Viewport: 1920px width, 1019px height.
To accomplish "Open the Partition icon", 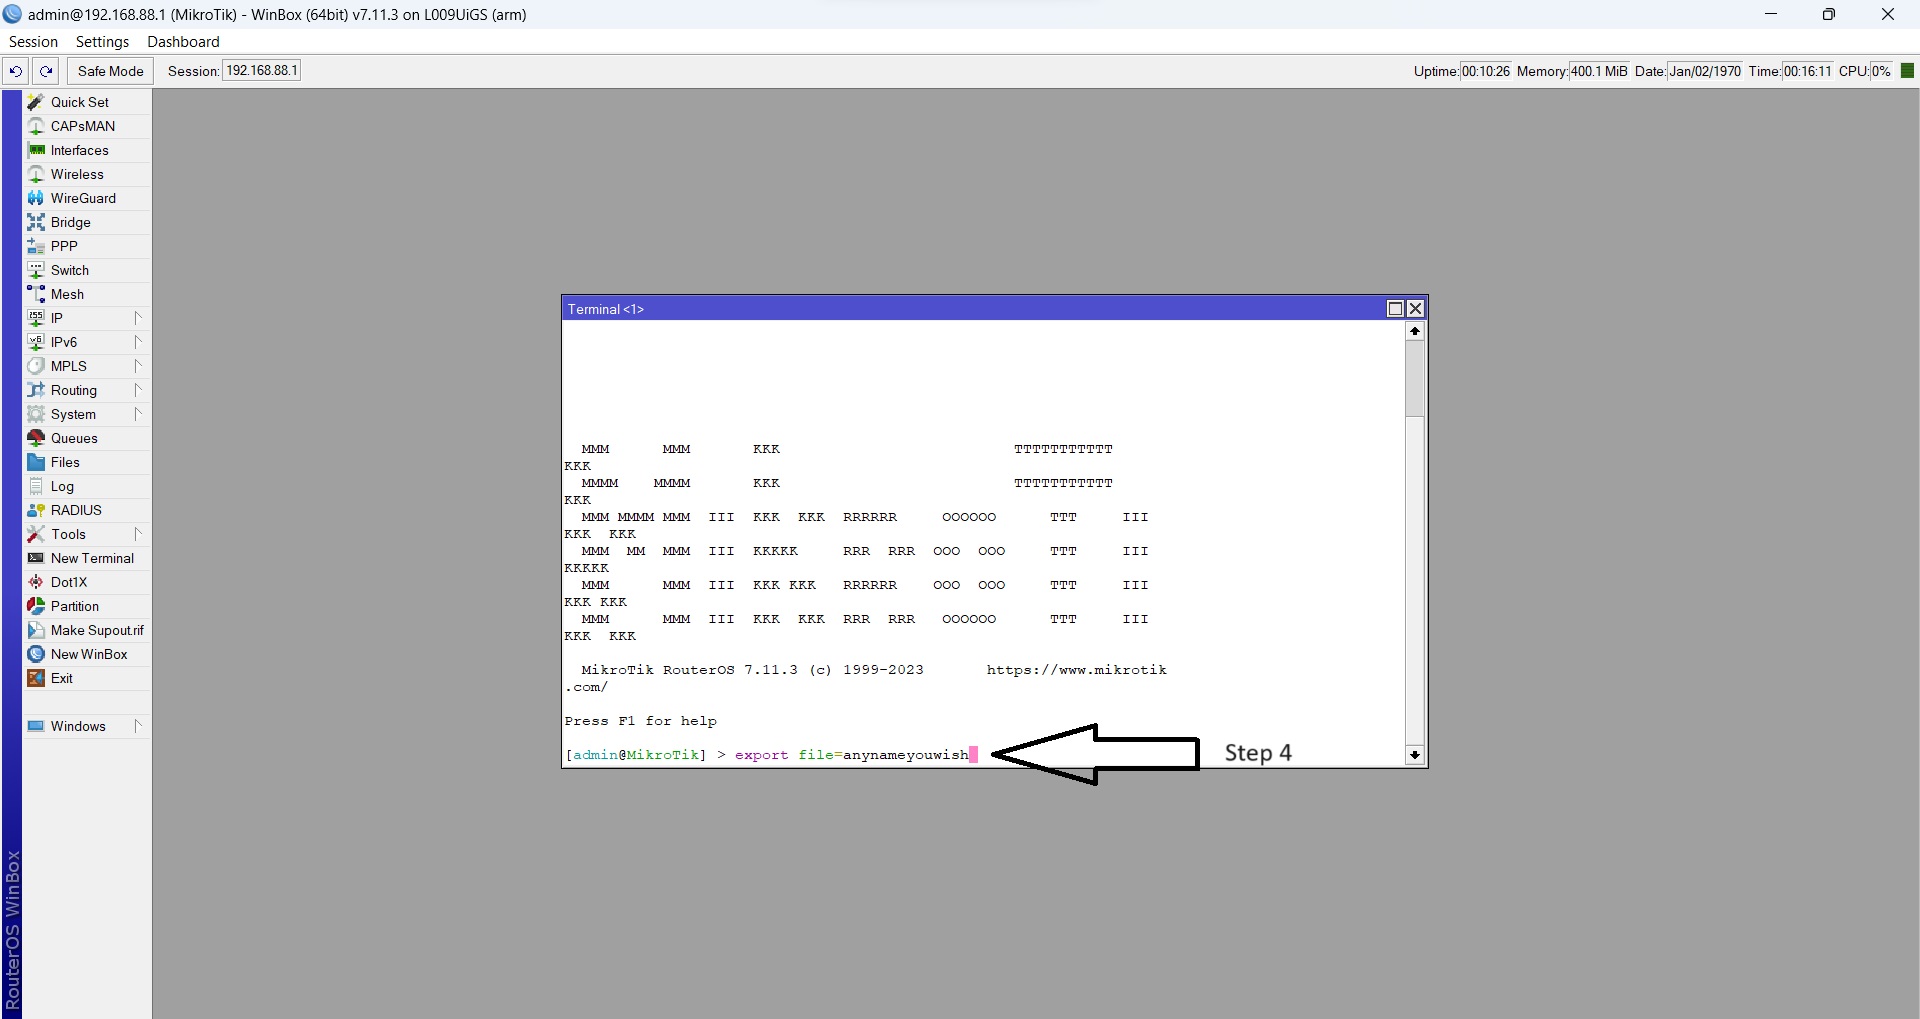I will 36,606.
